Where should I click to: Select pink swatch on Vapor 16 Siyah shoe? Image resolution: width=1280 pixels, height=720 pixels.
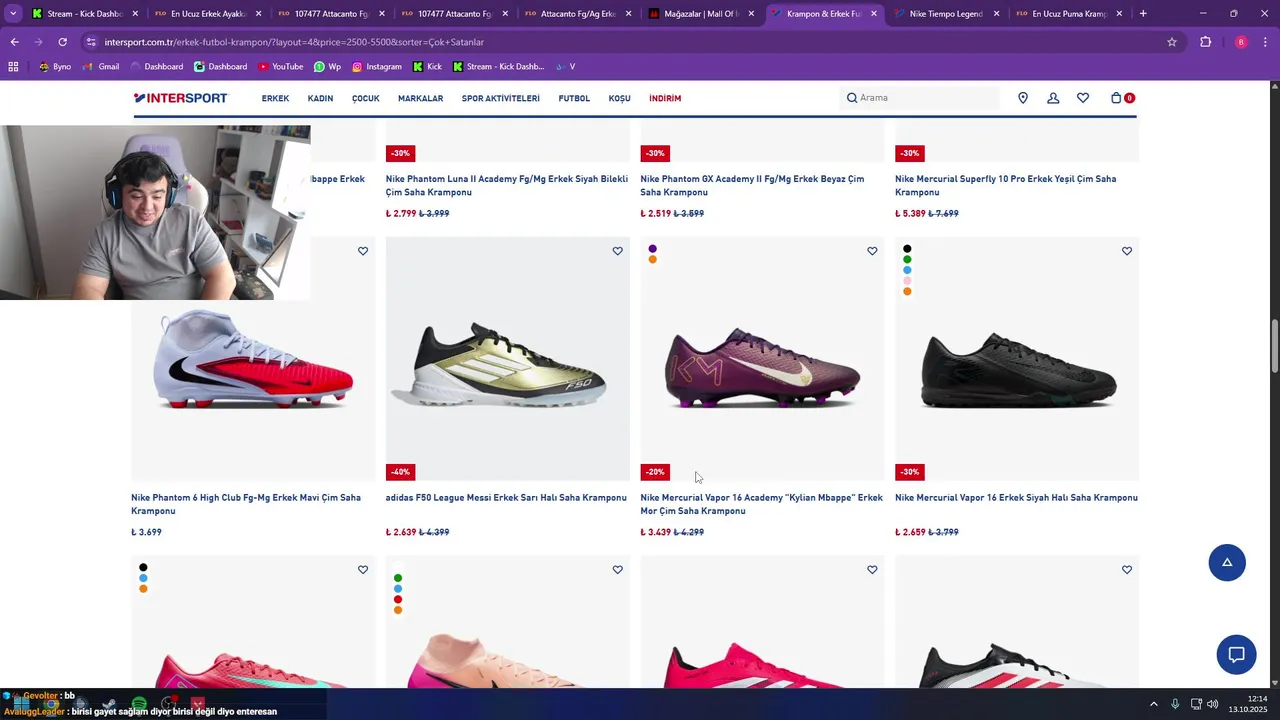907,281
